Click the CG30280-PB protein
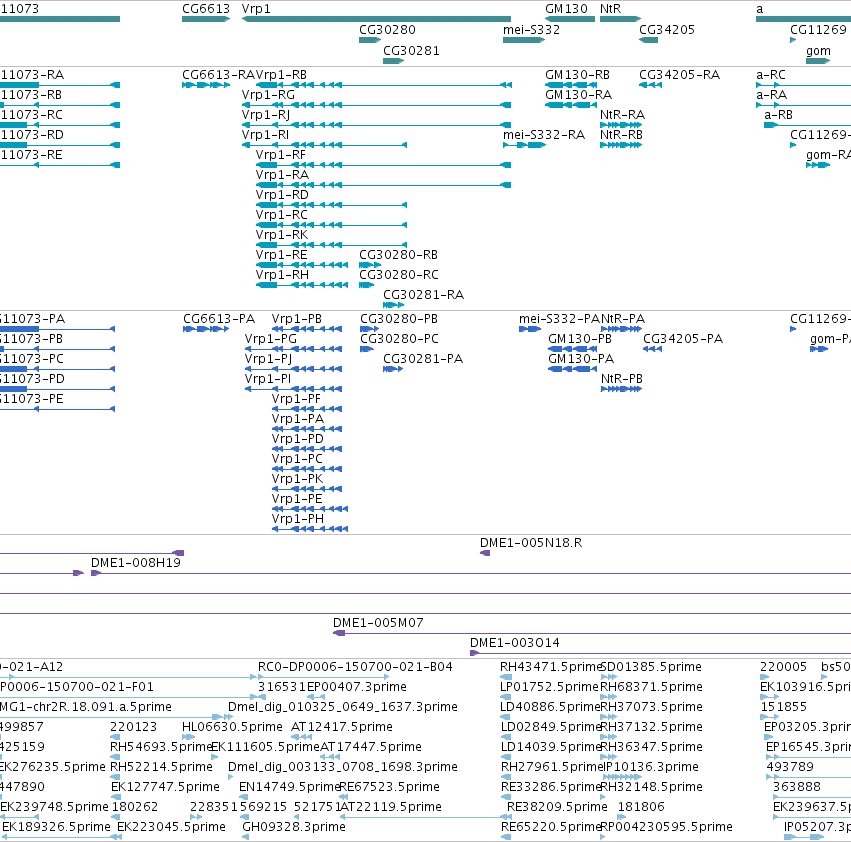The height and width of the screenshot is (842, 851). [370, 329]
